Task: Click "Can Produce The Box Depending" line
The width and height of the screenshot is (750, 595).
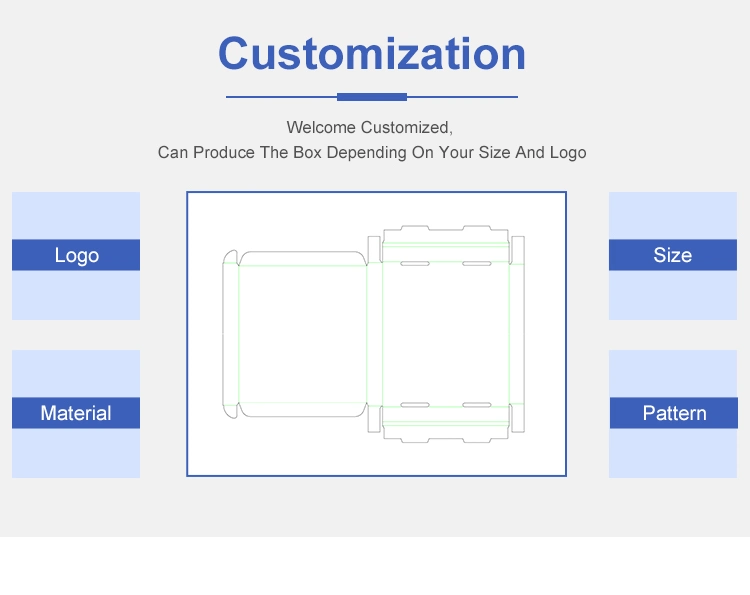Action: tap(372, 152)
